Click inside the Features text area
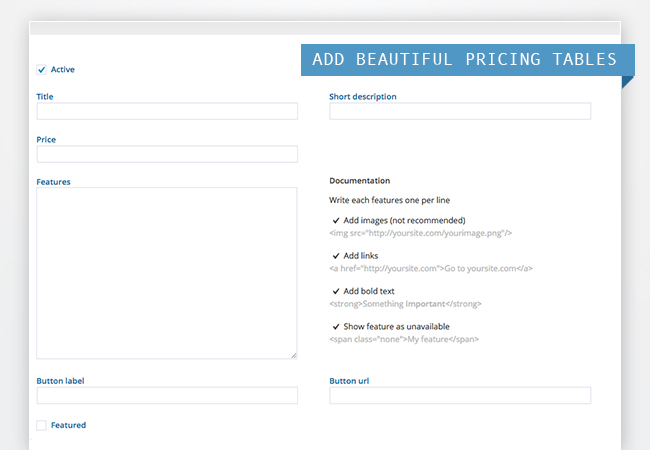650x450 pixels. 167,272
